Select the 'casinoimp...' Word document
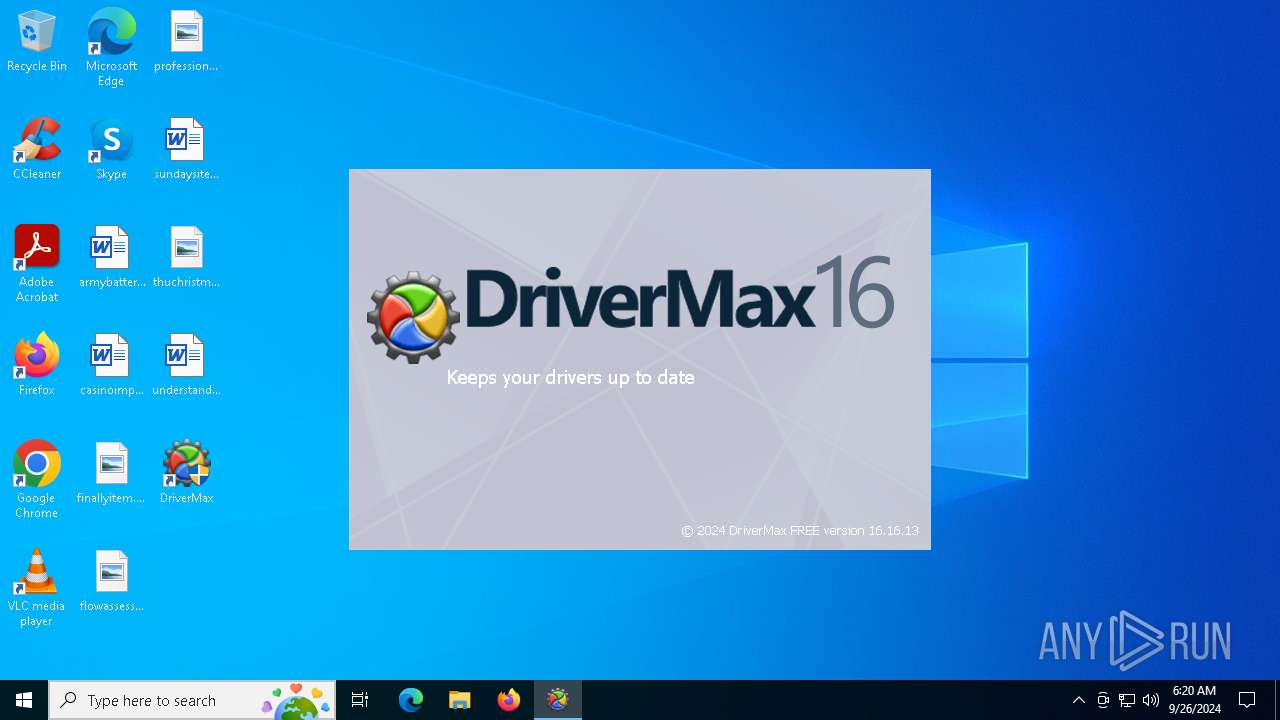This screenshot has width=1280, height=720. (111, 366)
